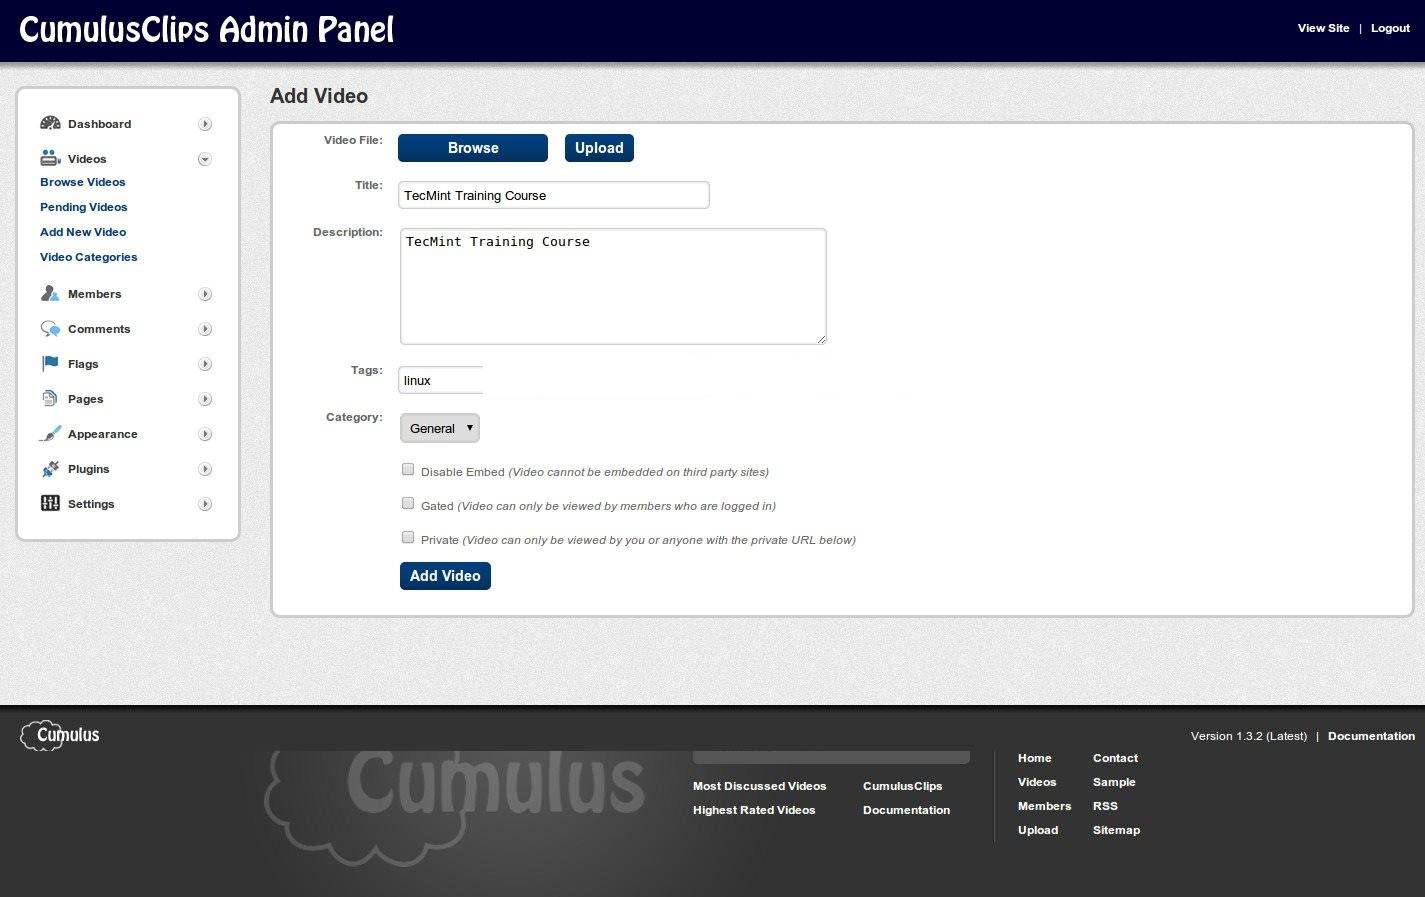Open the Category dropdown showing General

click(x=440, y=428)
